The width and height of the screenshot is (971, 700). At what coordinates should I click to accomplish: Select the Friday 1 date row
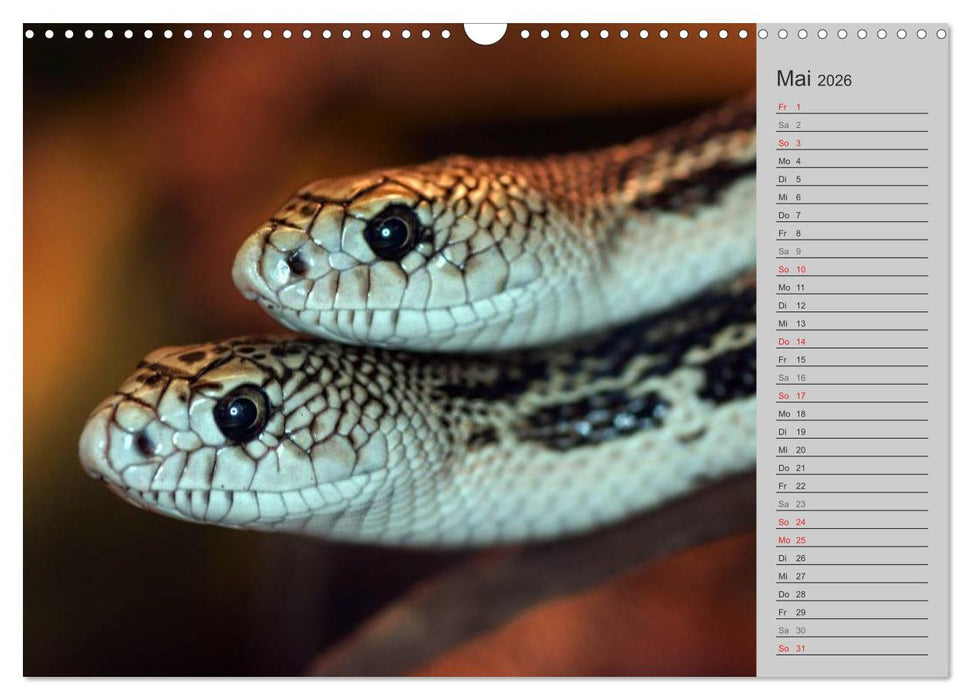(x=851, y=107)
